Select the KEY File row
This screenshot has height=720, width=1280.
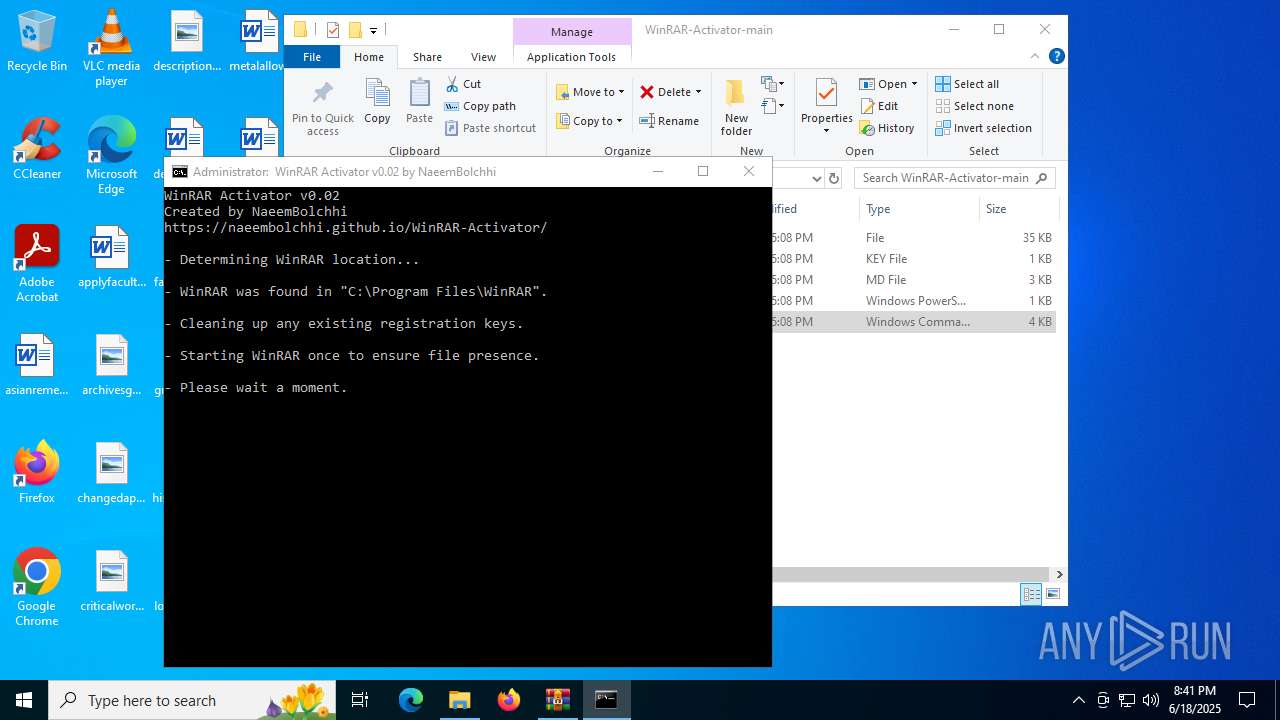click(914, 259)
